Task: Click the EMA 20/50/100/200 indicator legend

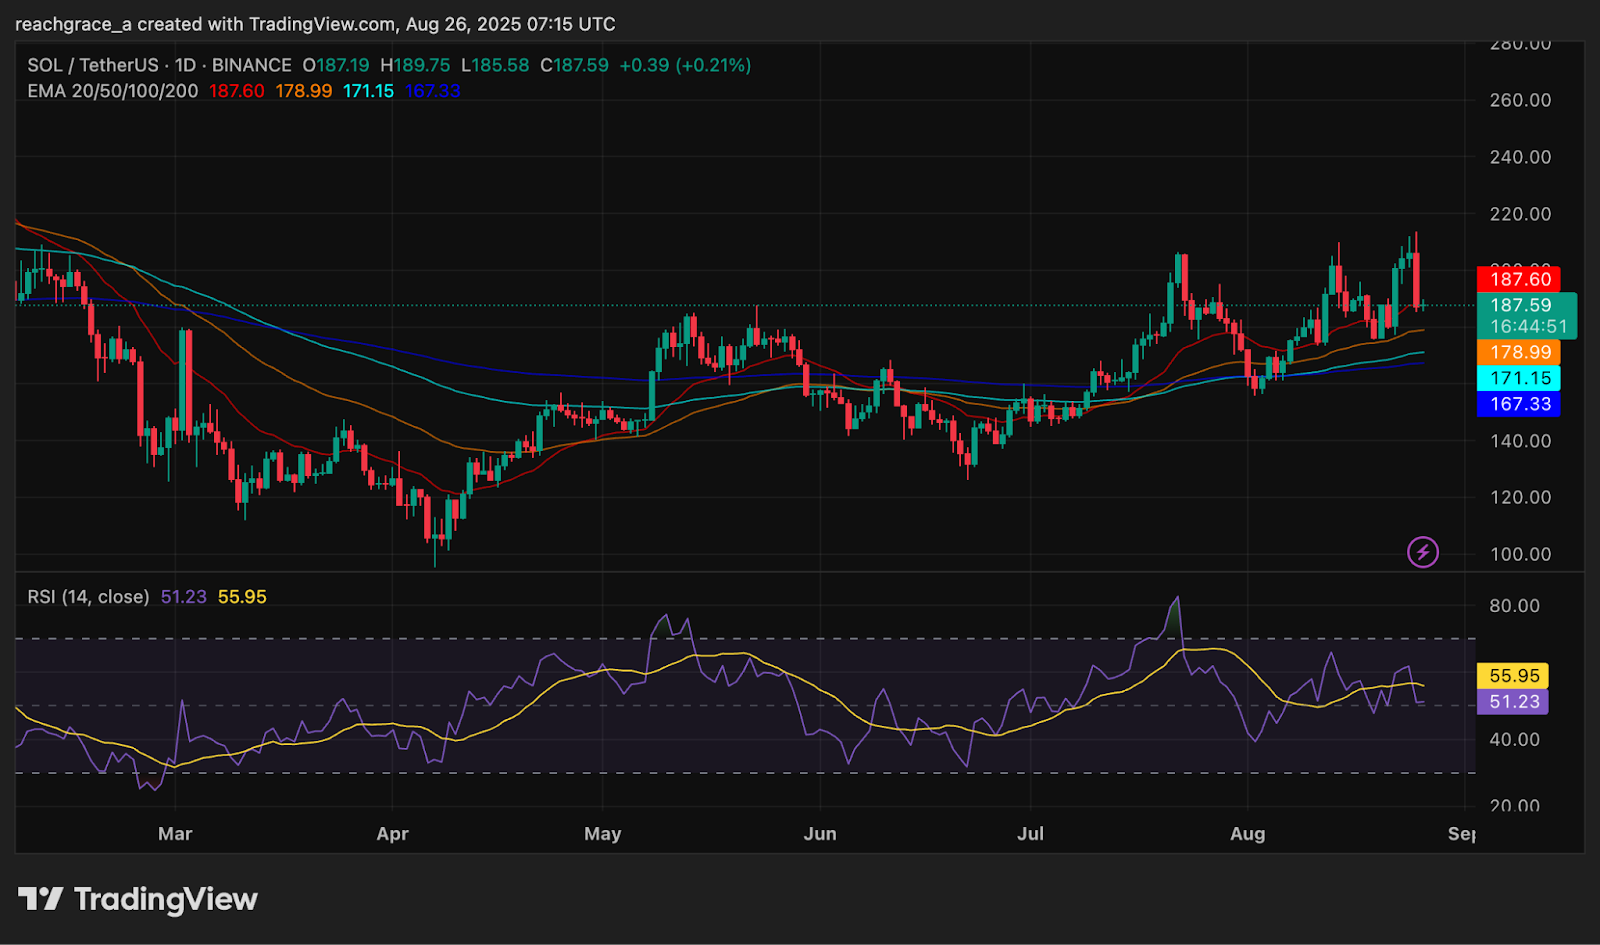Action: click(112, 91)
